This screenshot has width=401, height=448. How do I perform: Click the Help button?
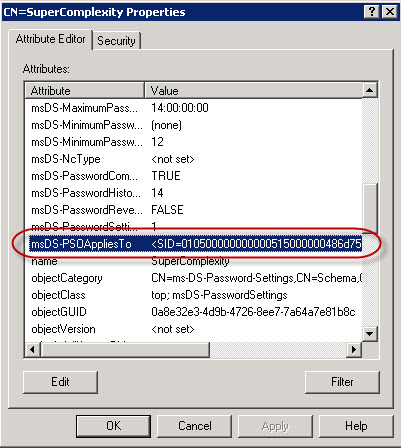[356, 426]
